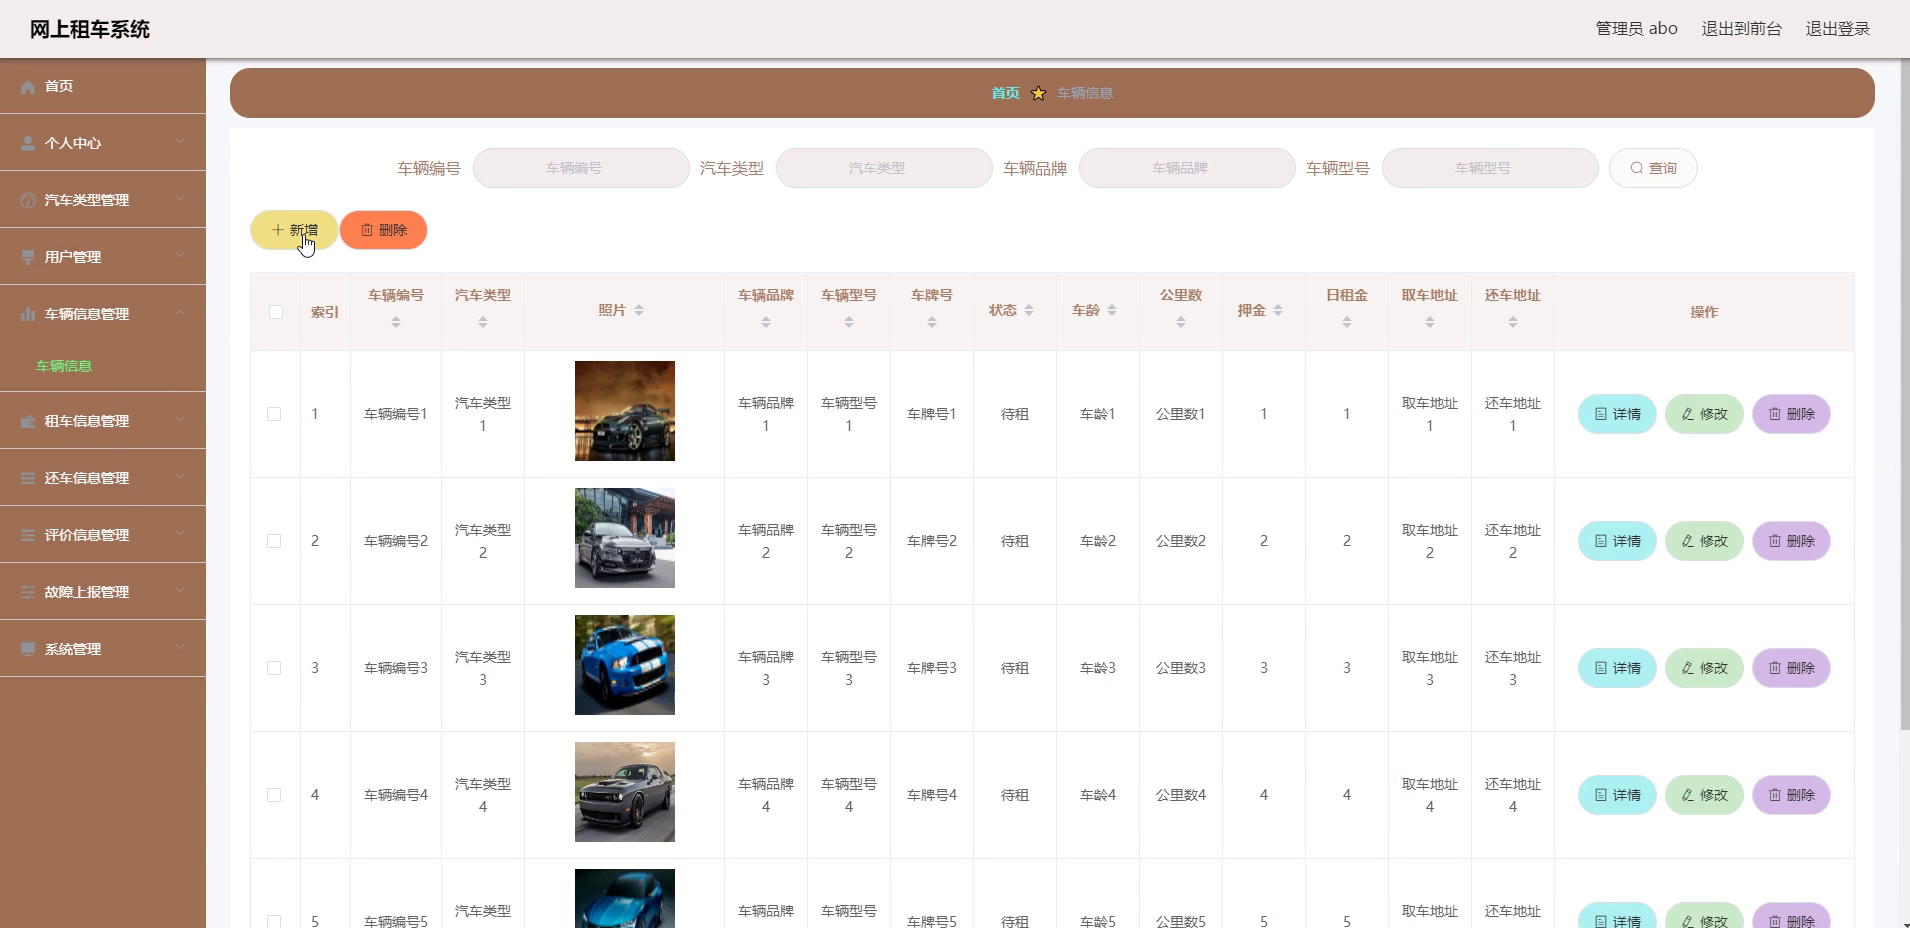Image resolution: width=1910 pixels, height=928 pixels.
Task: Click the 用户管理 sidebar icon
Action: click(28, 258)
